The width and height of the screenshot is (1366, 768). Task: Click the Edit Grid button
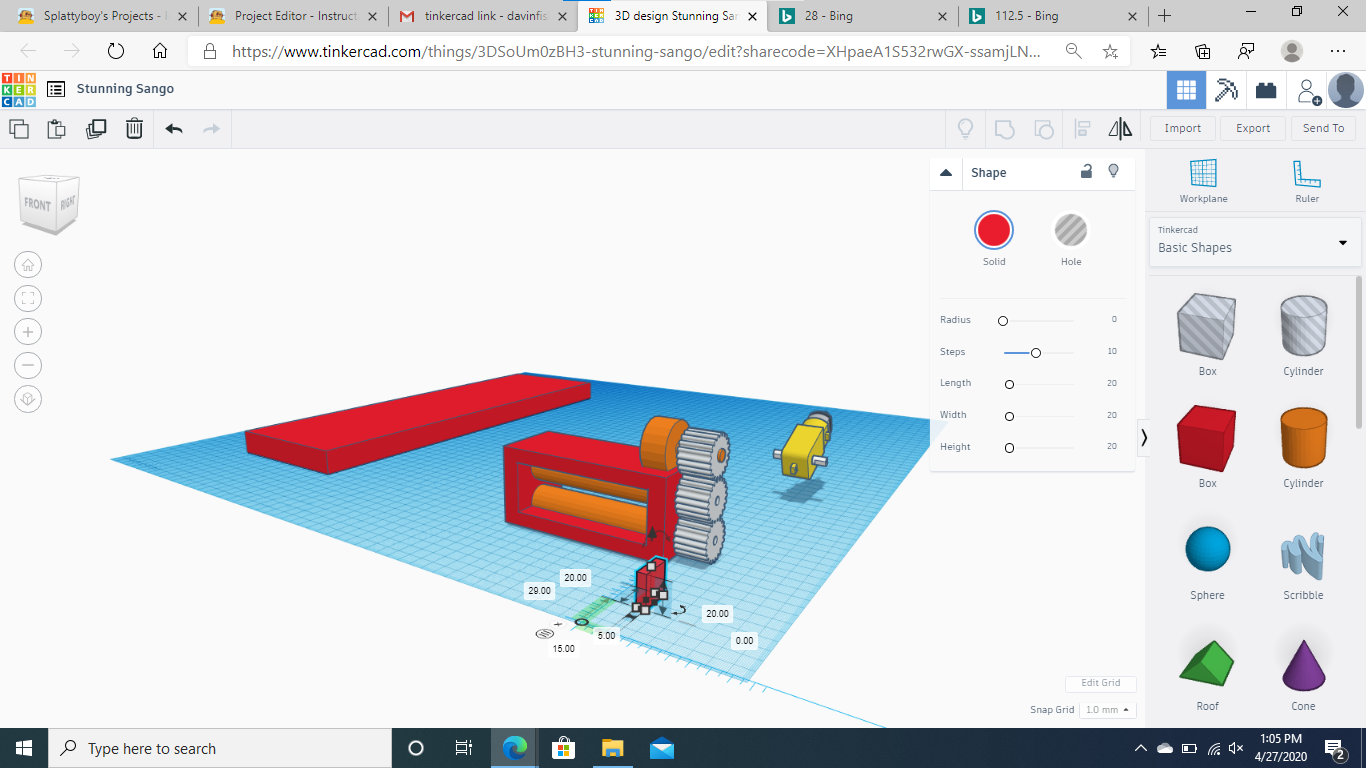click(x=1101, y=683)
